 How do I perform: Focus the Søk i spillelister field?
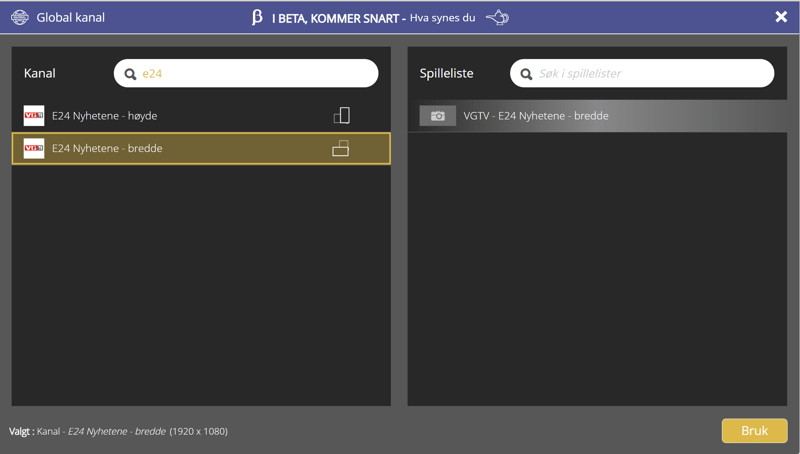(x=642, y=73)
